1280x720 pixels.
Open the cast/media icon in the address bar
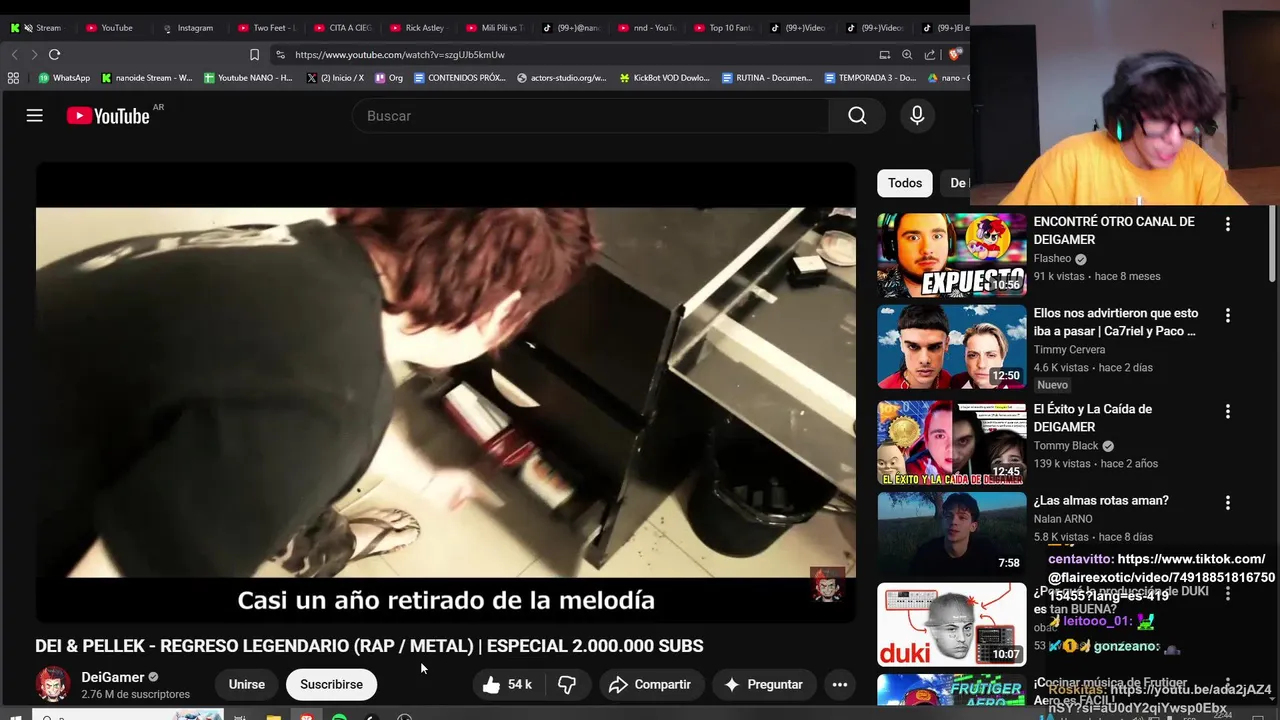(x=884, y=55)
